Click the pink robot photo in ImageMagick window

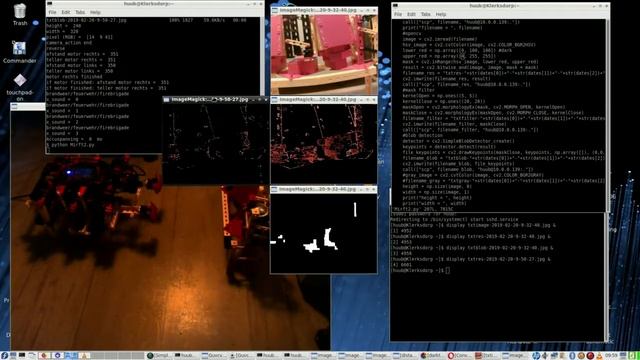click(x=324, y=54)
